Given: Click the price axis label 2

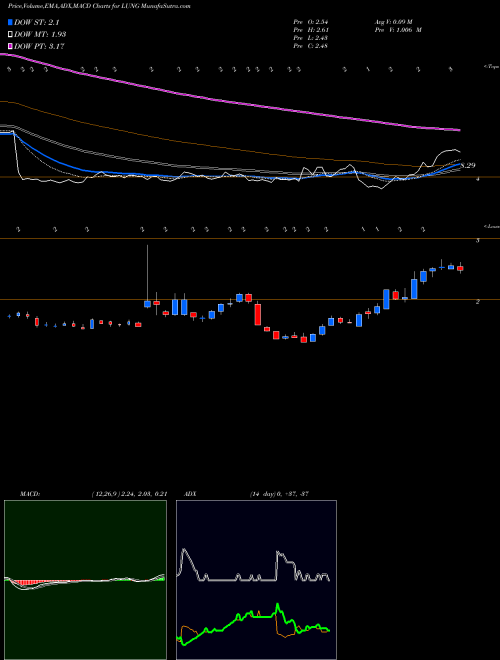Looking at the screenshot, I should 478,302.
